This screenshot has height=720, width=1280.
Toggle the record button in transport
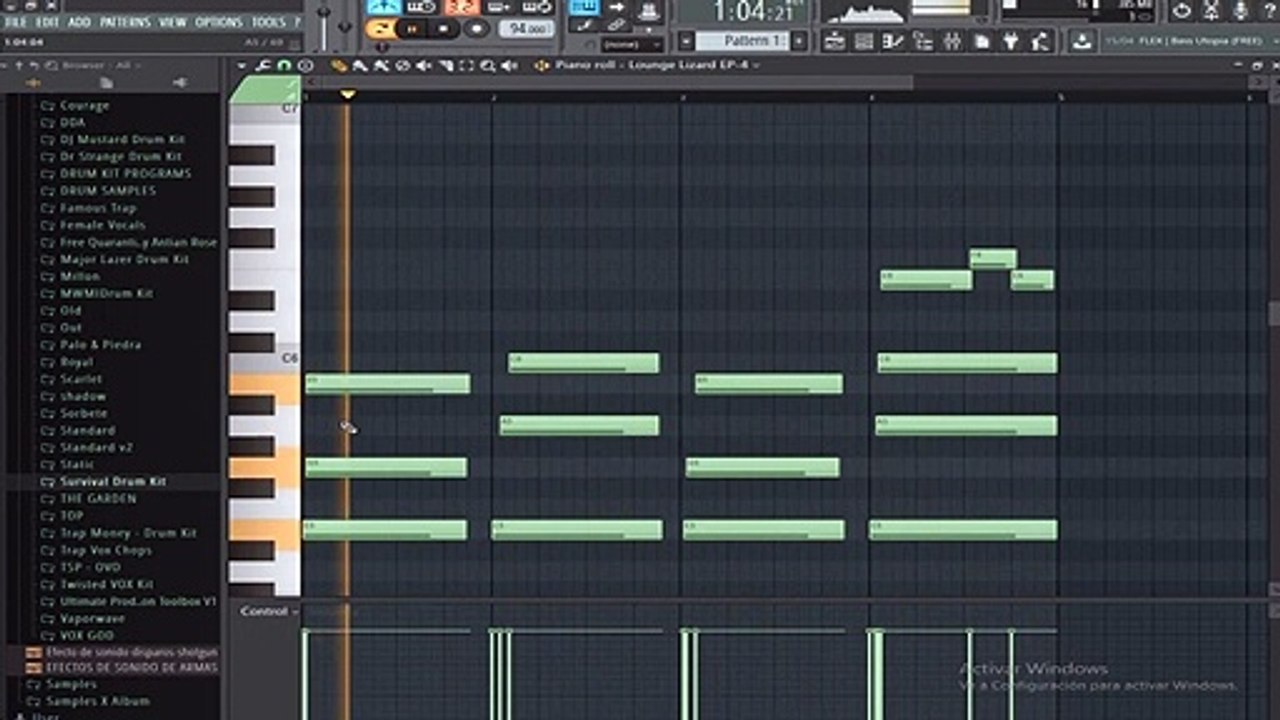click(x=477, y=28)
